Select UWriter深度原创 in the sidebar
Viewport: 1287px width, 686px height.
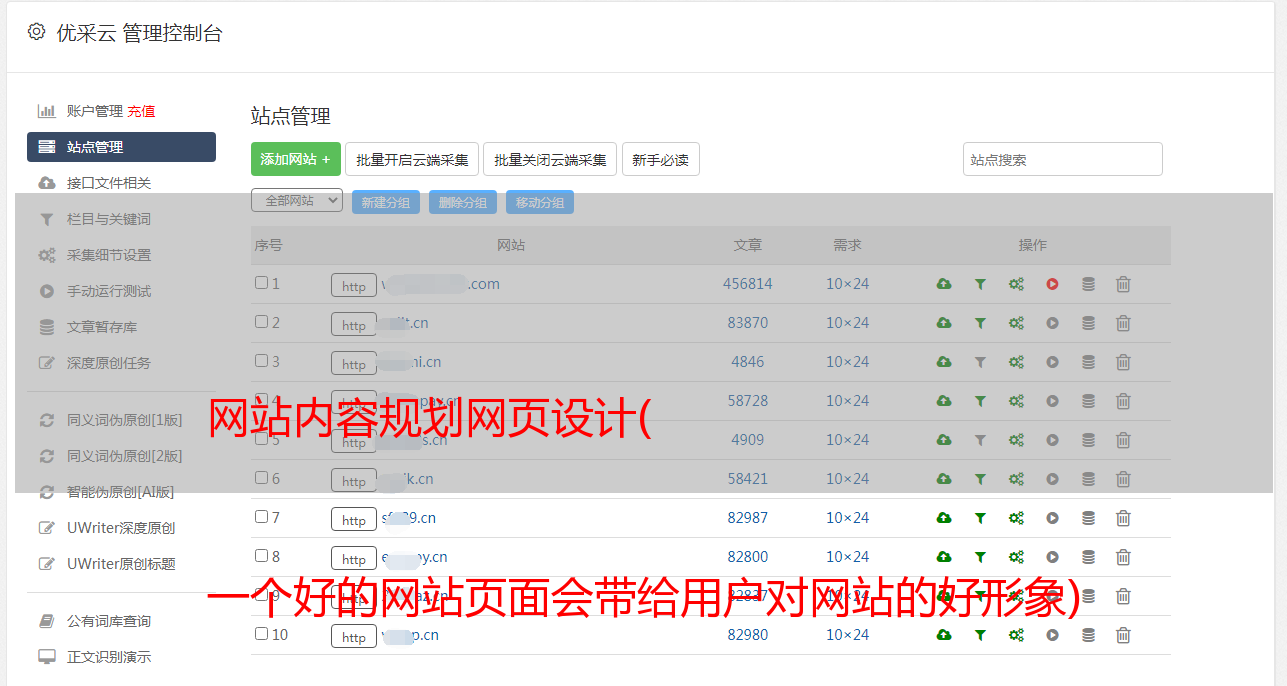(121, 528)
